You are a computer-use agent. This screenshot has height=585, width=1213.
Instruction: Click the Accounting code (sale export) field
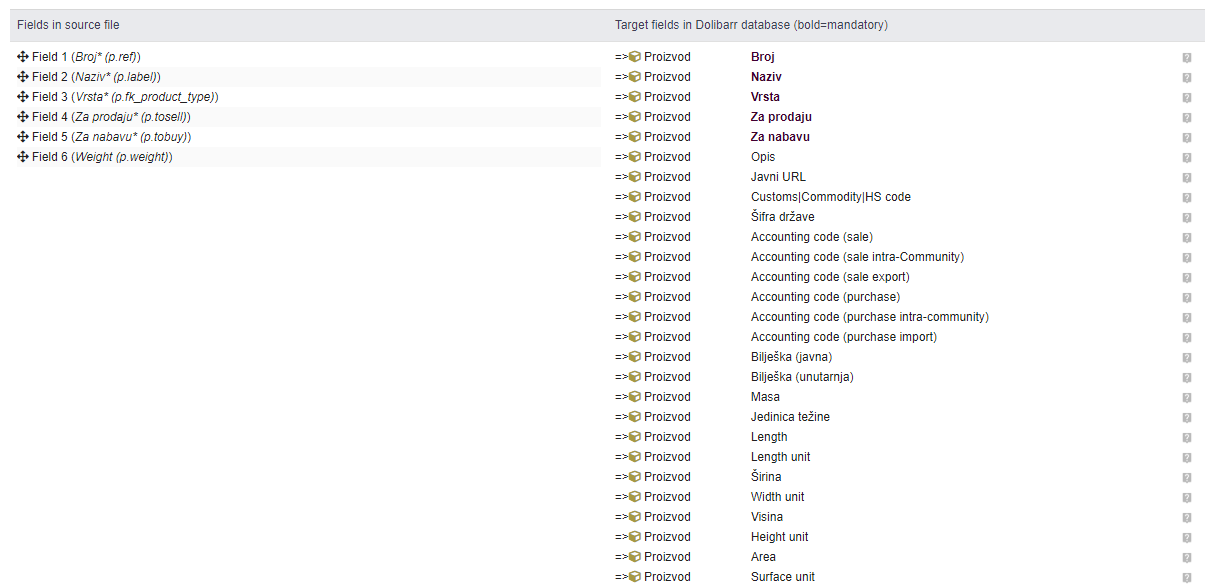pos(830,277)
